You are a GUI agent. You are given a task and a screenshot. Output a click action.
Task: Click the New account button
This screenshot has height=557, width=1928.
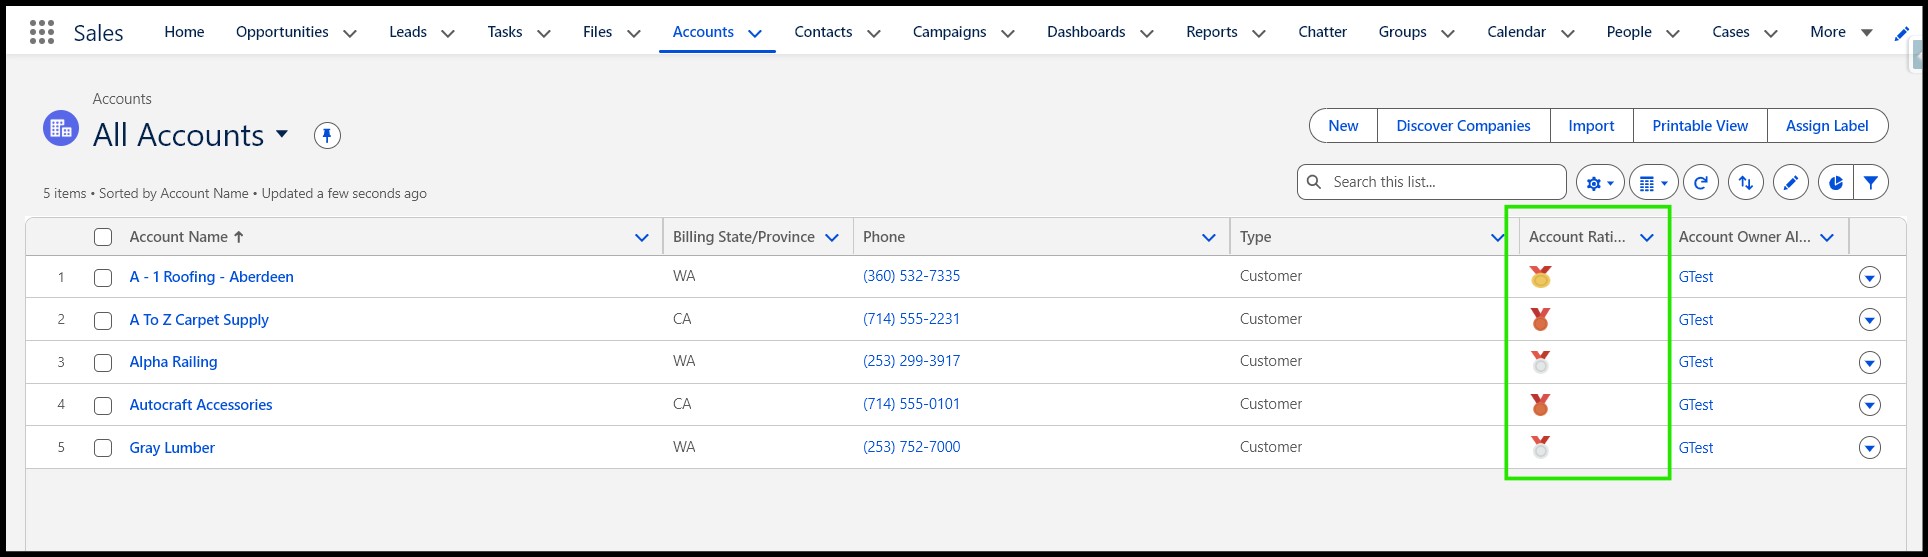pyautogui.click(x=1343, y=126)
